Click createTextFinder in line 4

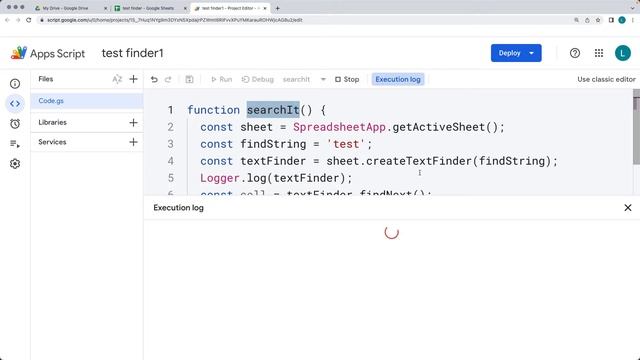pyautogui.click(x=419, y=161)
